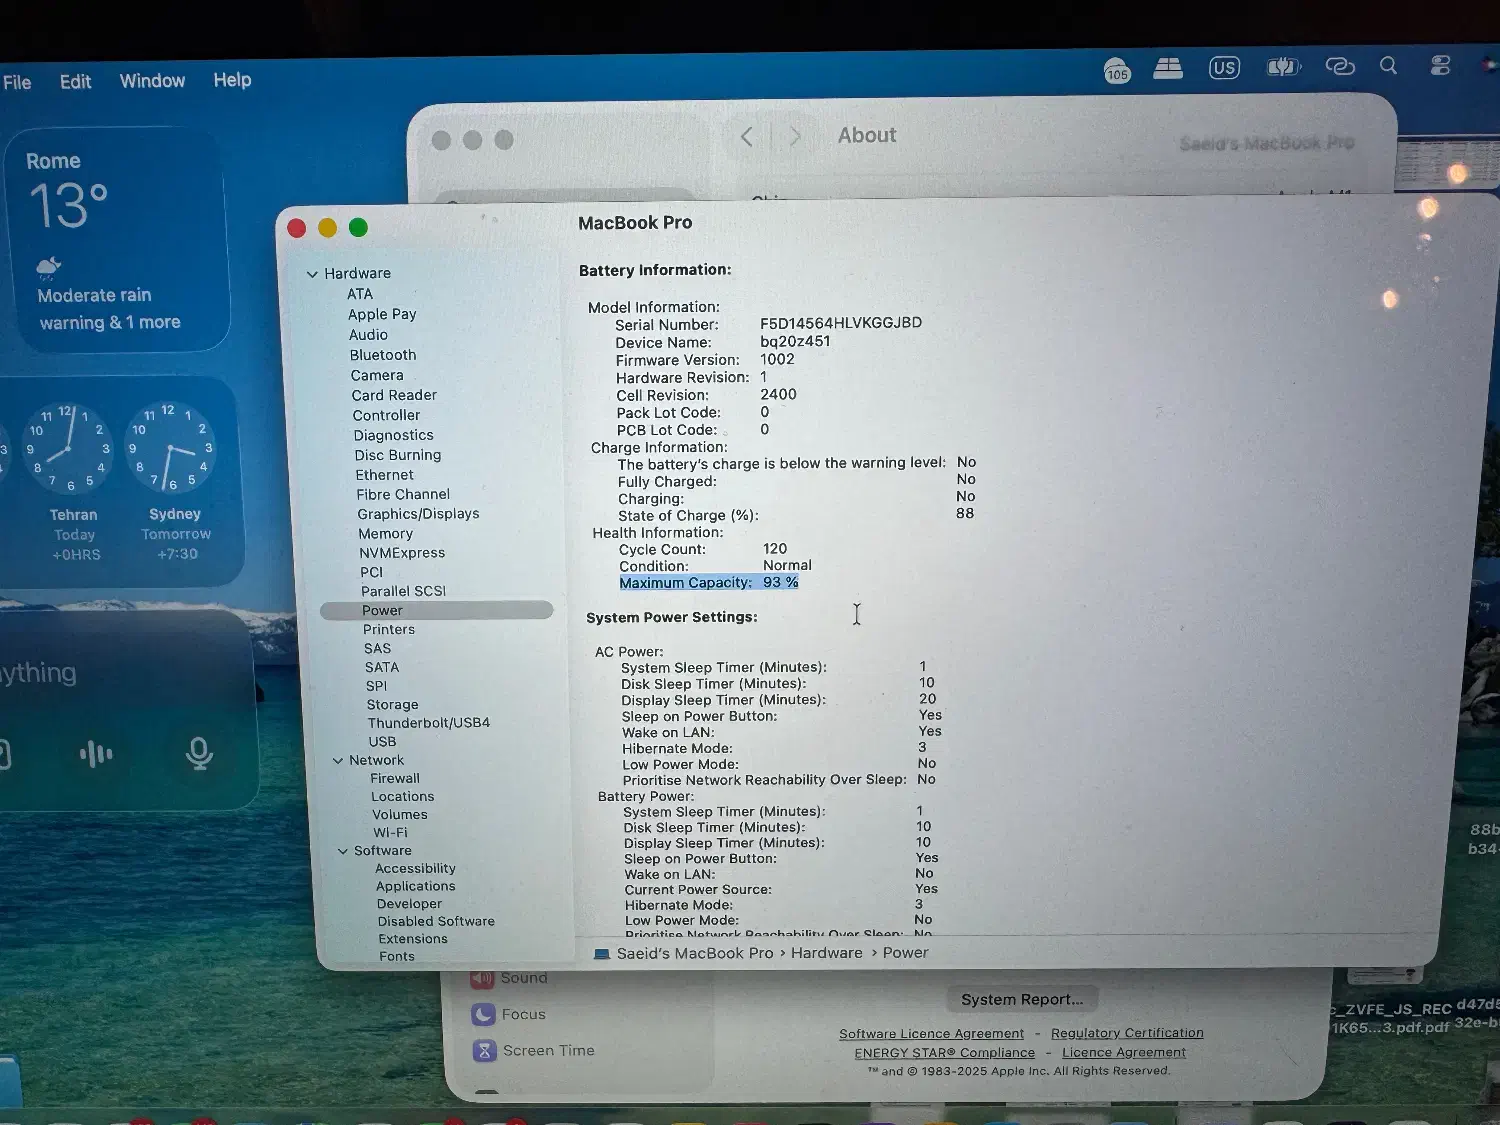Open Screen Time settings via its hourglass icon
Screen dimensions: 1500x1125
[484, 1050]
